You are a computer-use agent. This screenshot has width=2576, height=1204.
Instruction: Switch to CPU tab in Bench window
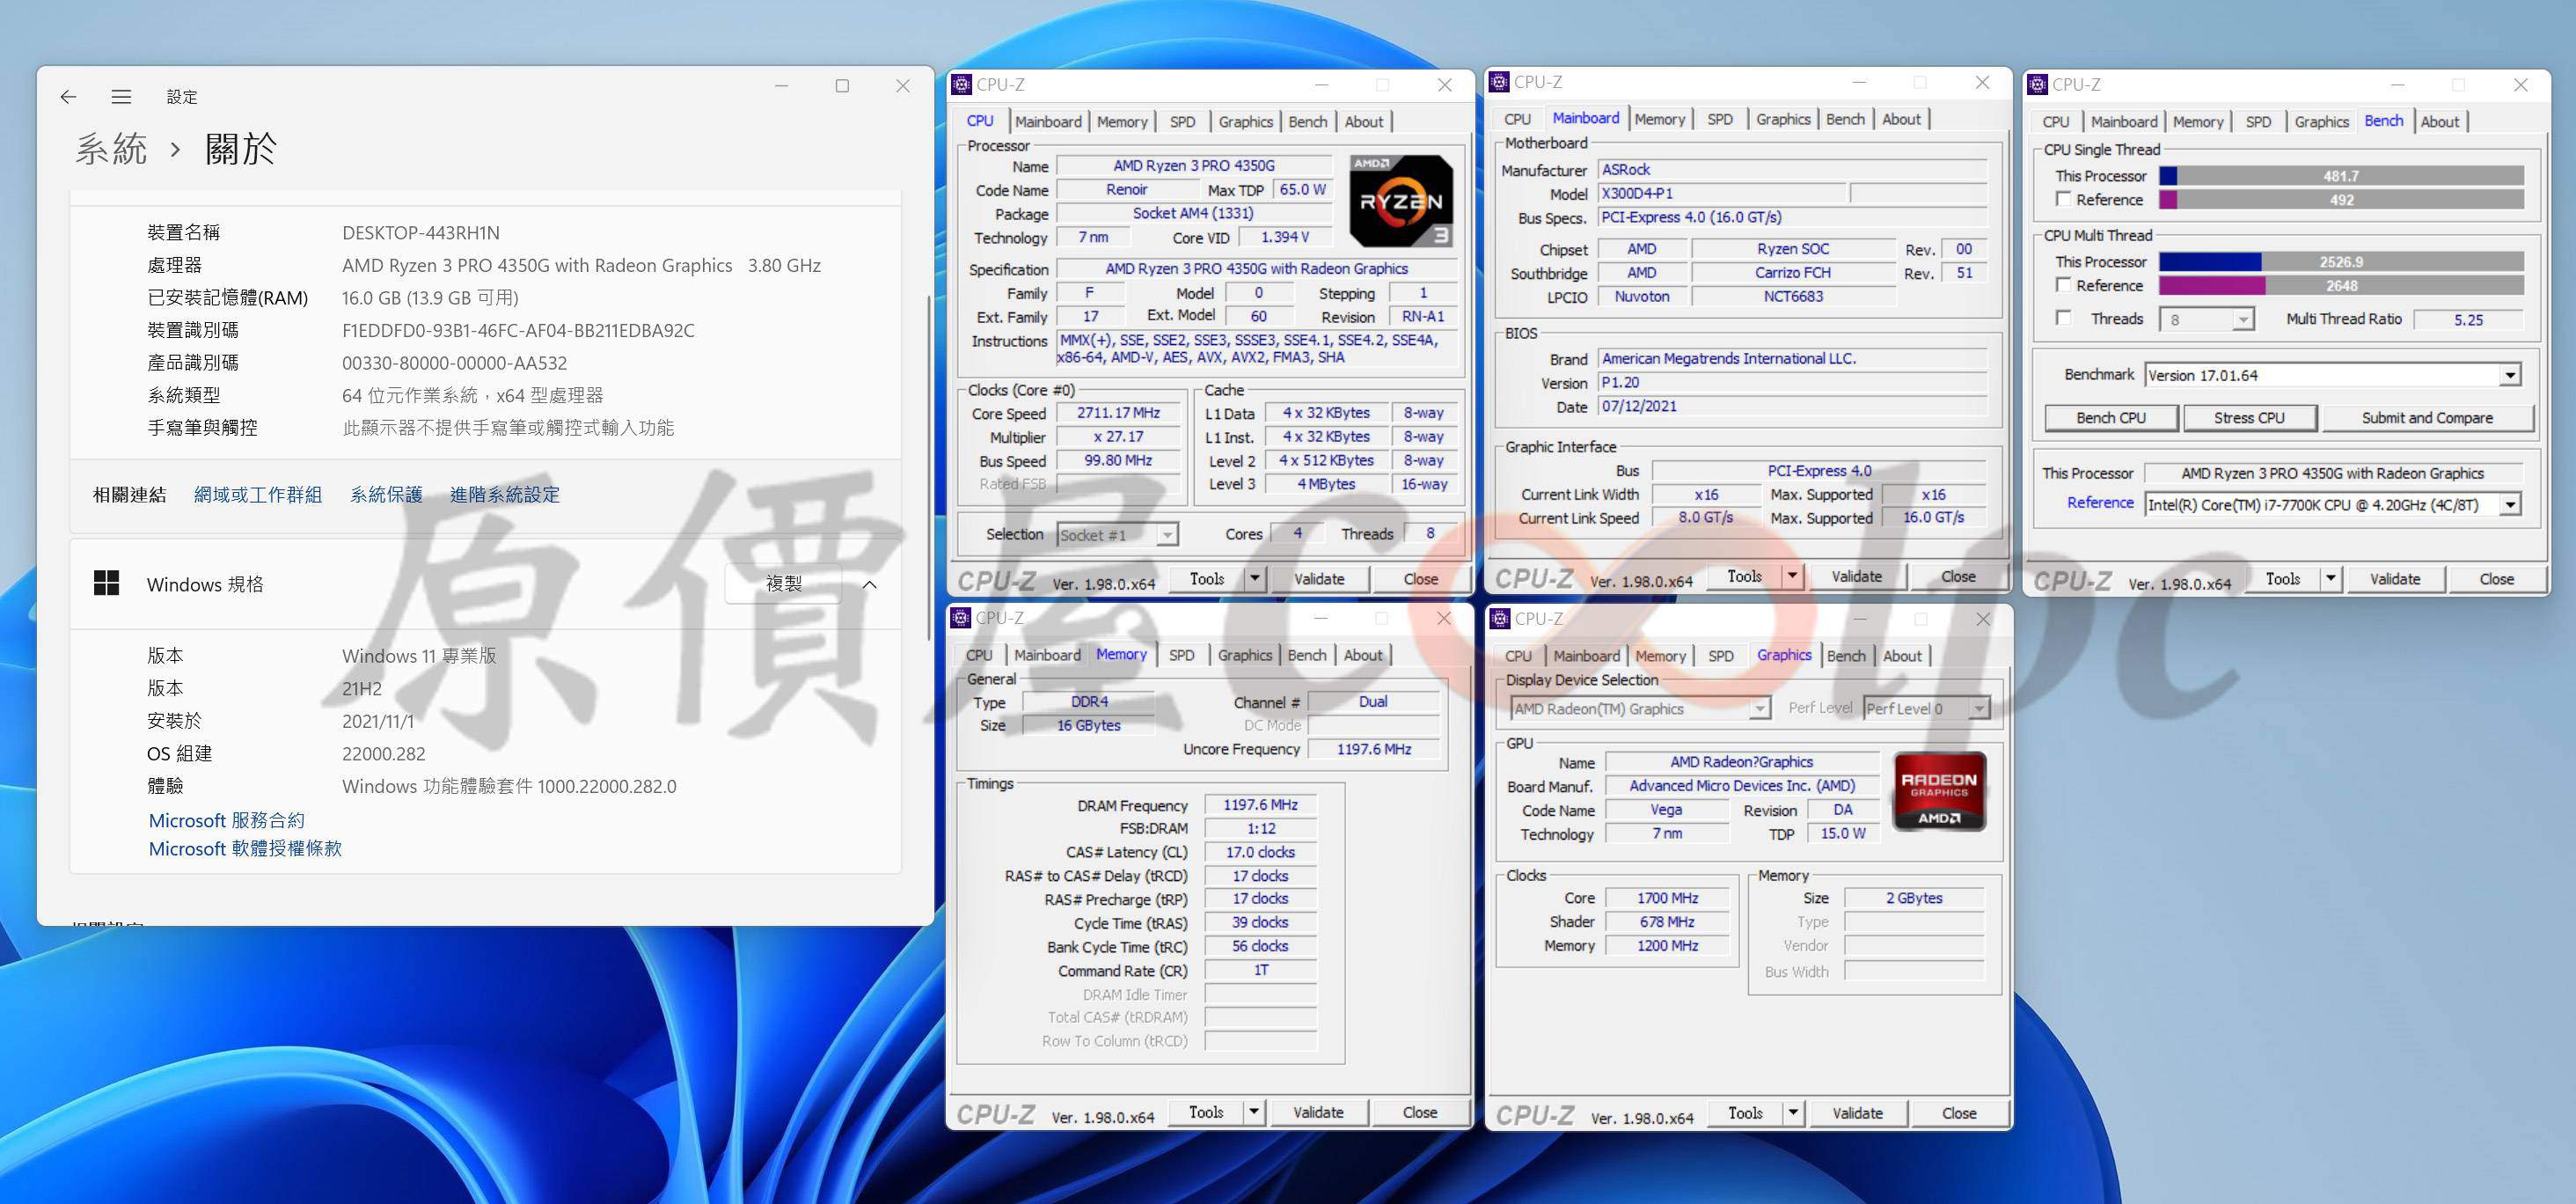(x=2056, y=122)
